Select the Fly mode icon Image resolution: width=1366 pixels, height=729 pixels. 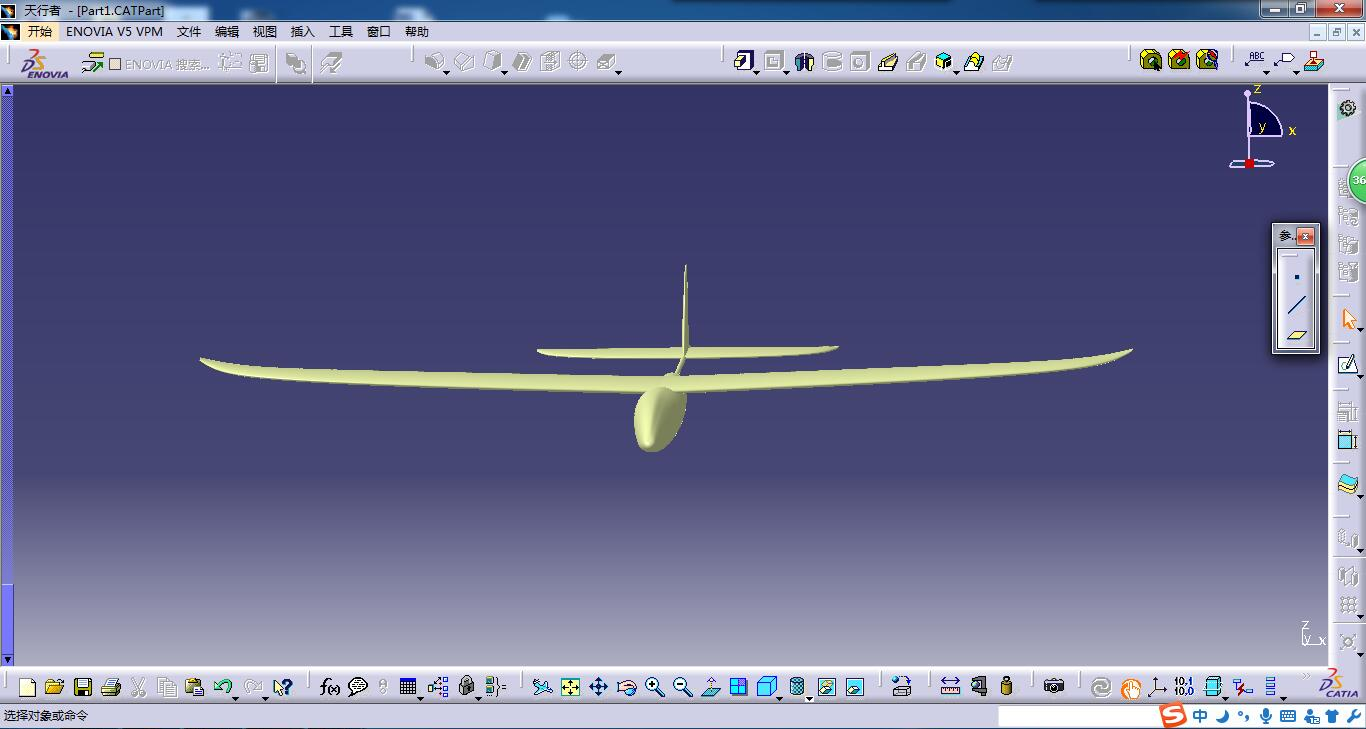[x=542, y=687]
